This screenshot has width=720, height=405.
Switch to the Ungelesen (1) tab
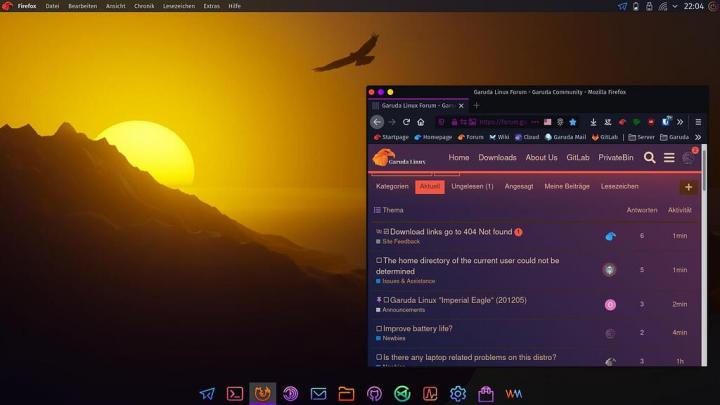coord(472,186)
